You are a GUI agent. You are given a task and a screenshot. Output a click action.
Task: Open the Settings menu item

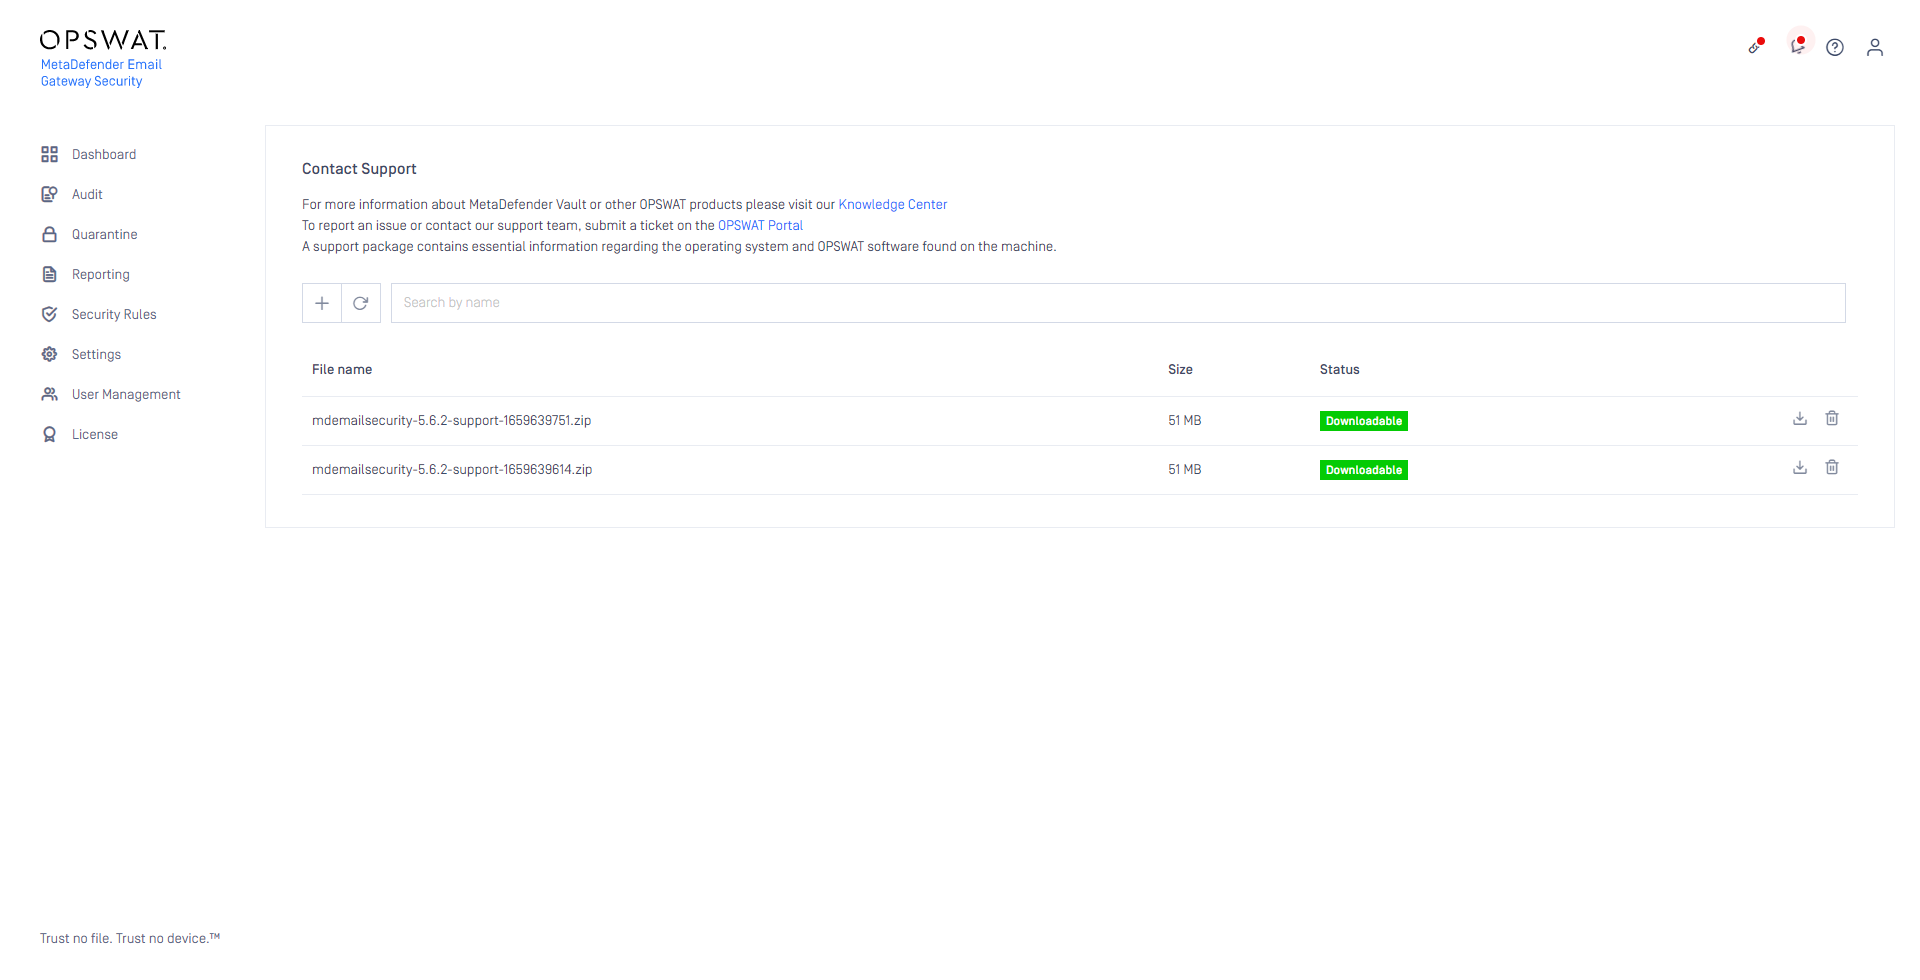(x=96, y=354)
